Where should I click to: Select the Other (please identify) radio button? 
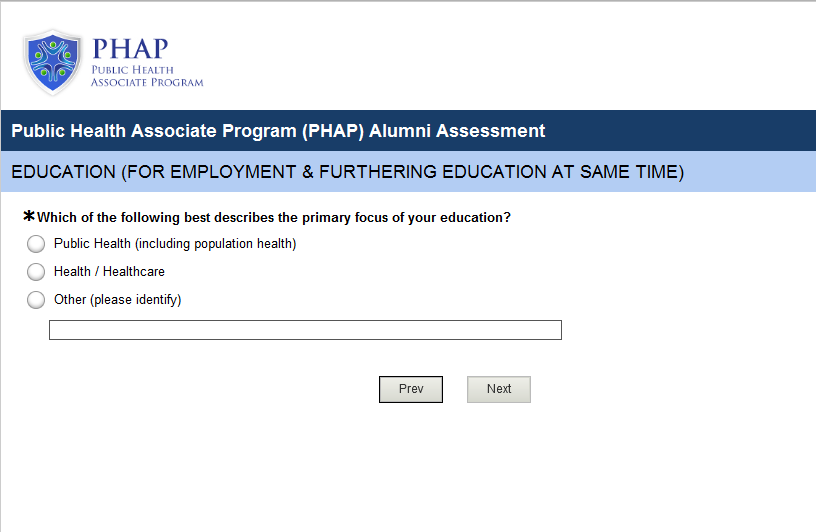(x=36, y=300)
